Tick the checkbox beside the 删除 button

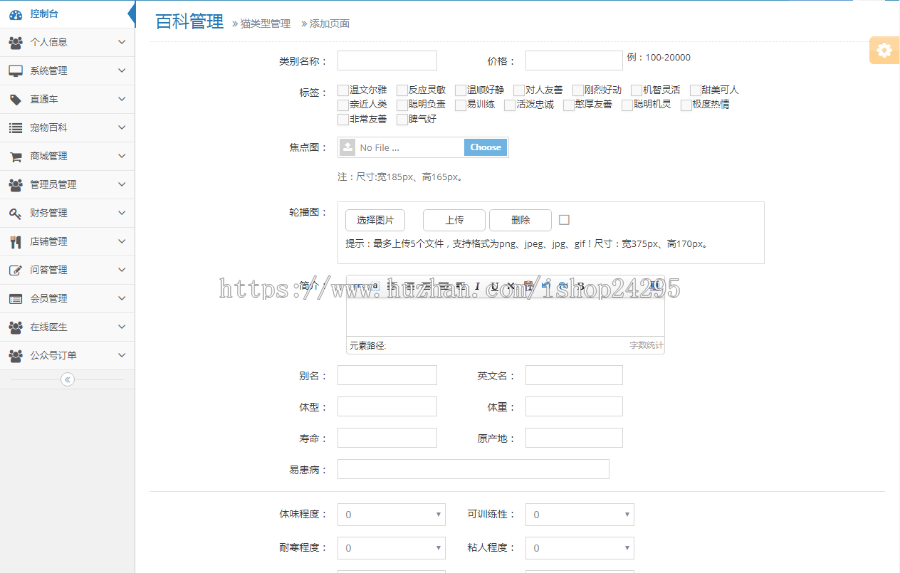pos(564,220)
